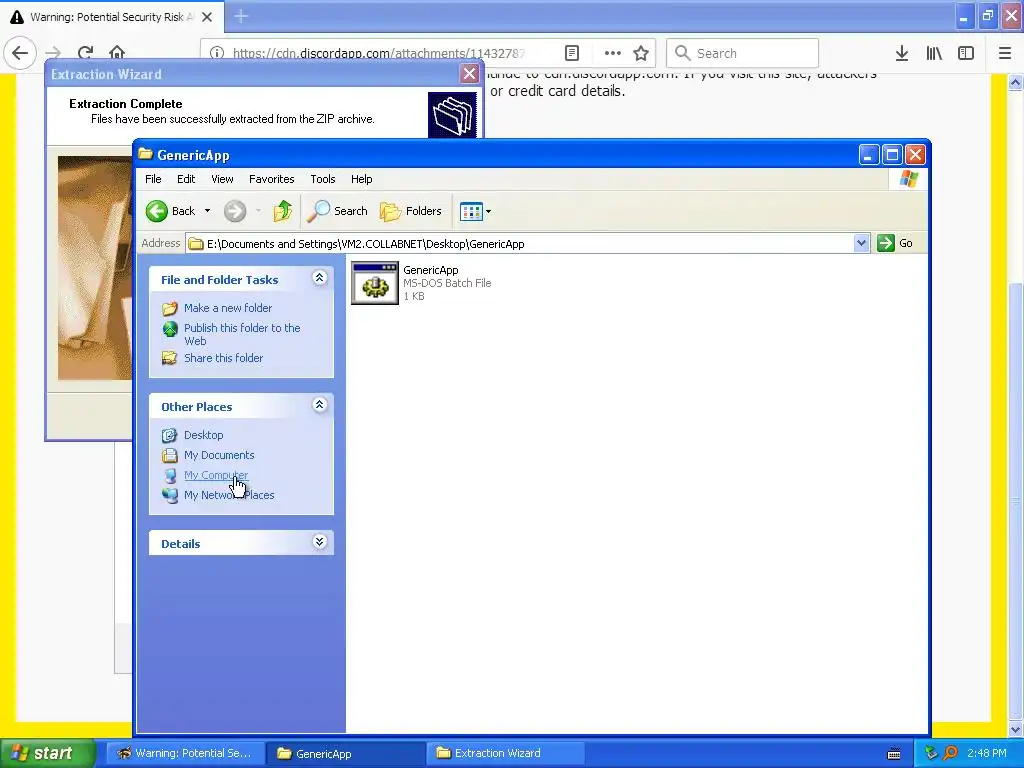
Task: Open My Computer from Other Places
Action: tap(216, 475)
